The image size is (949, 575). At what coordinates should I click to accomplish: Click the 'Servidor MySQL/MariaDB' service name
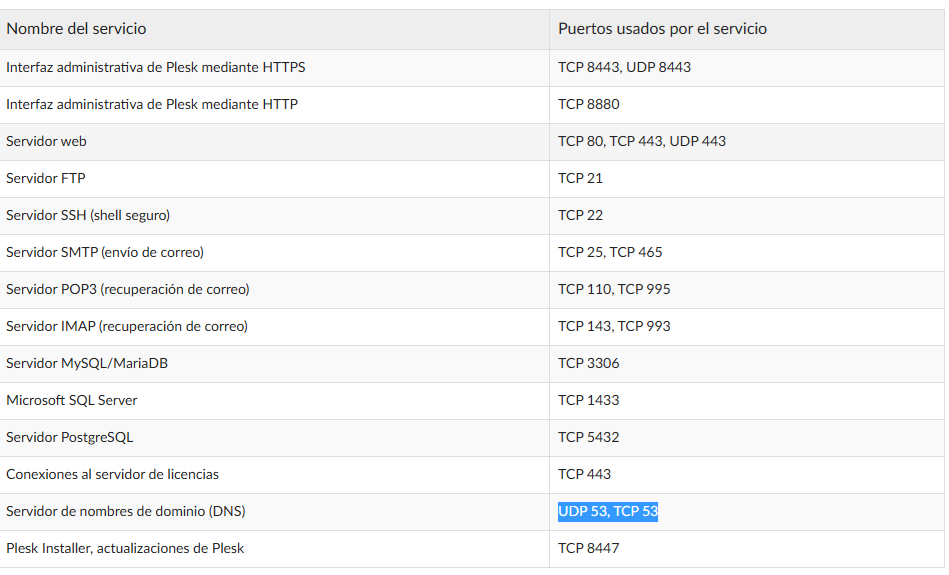[87, 363]
